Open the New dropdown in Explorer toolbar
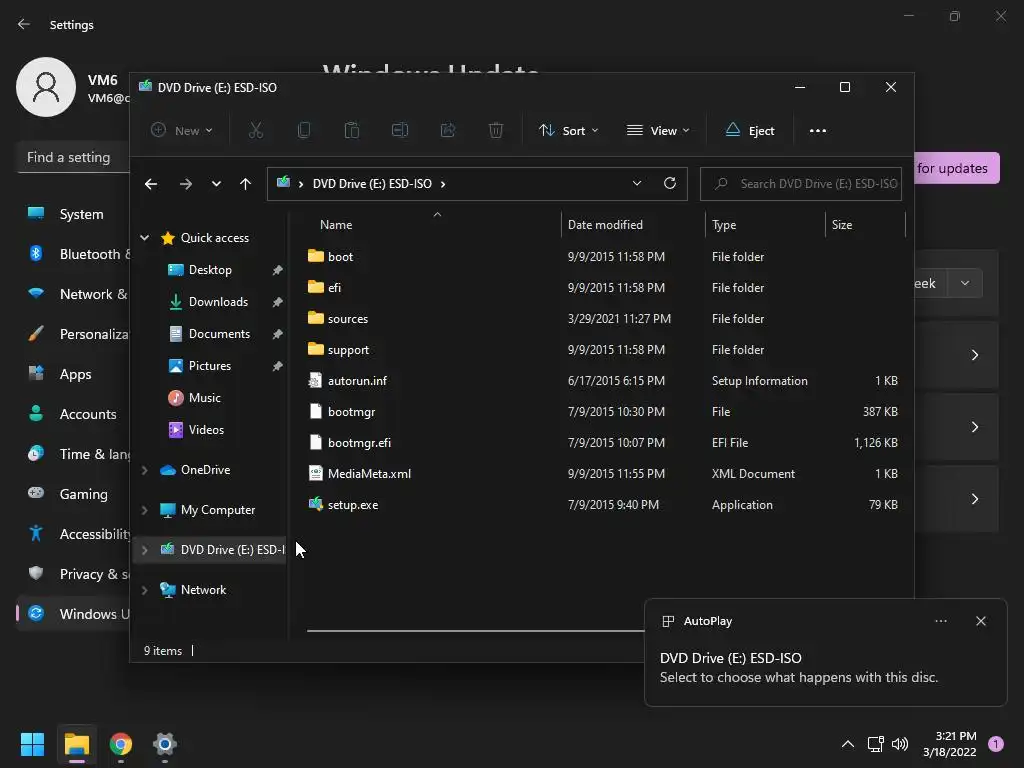 click(182, 131)
